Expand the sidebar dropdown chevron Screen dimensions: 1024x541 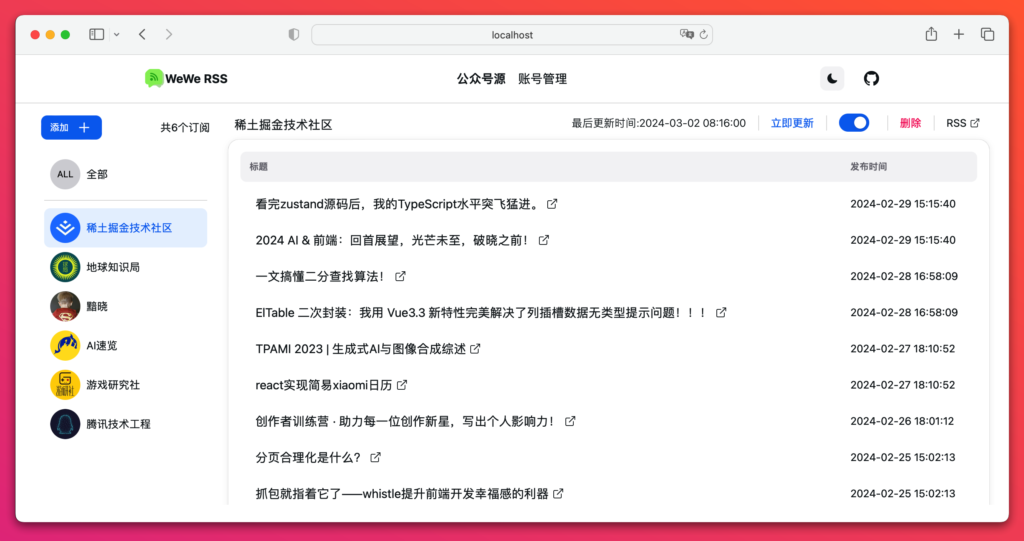[x=117, y=35]
